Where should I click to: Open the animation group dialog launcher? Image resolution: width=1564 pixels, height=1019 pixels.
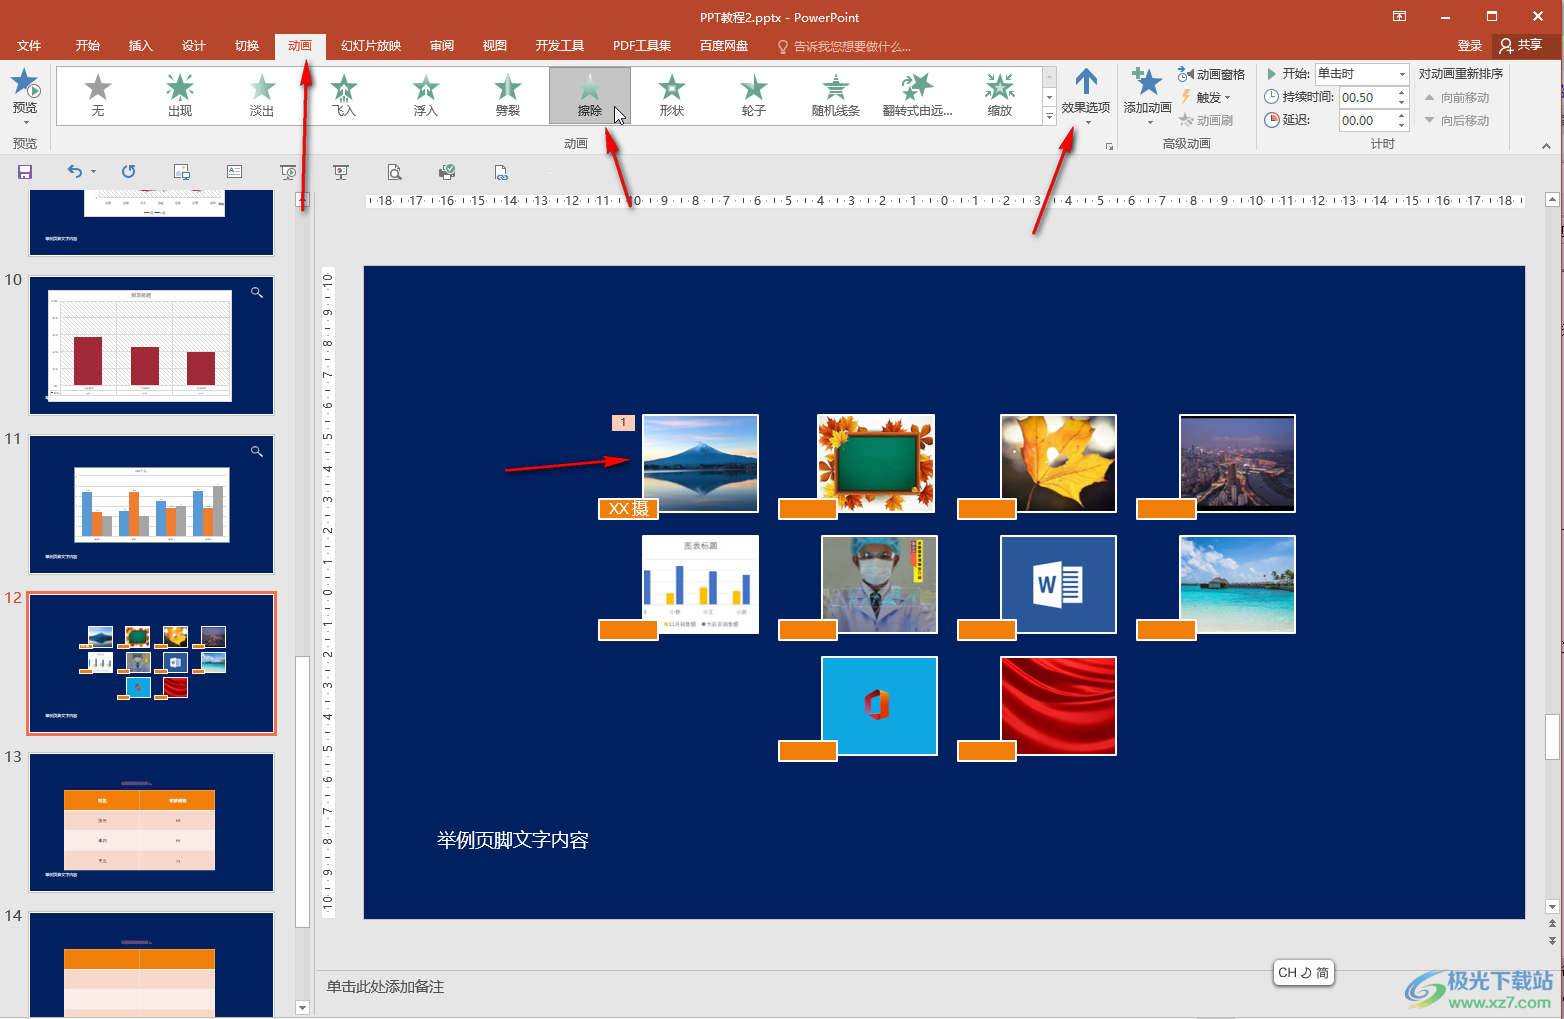(1108, 146)
